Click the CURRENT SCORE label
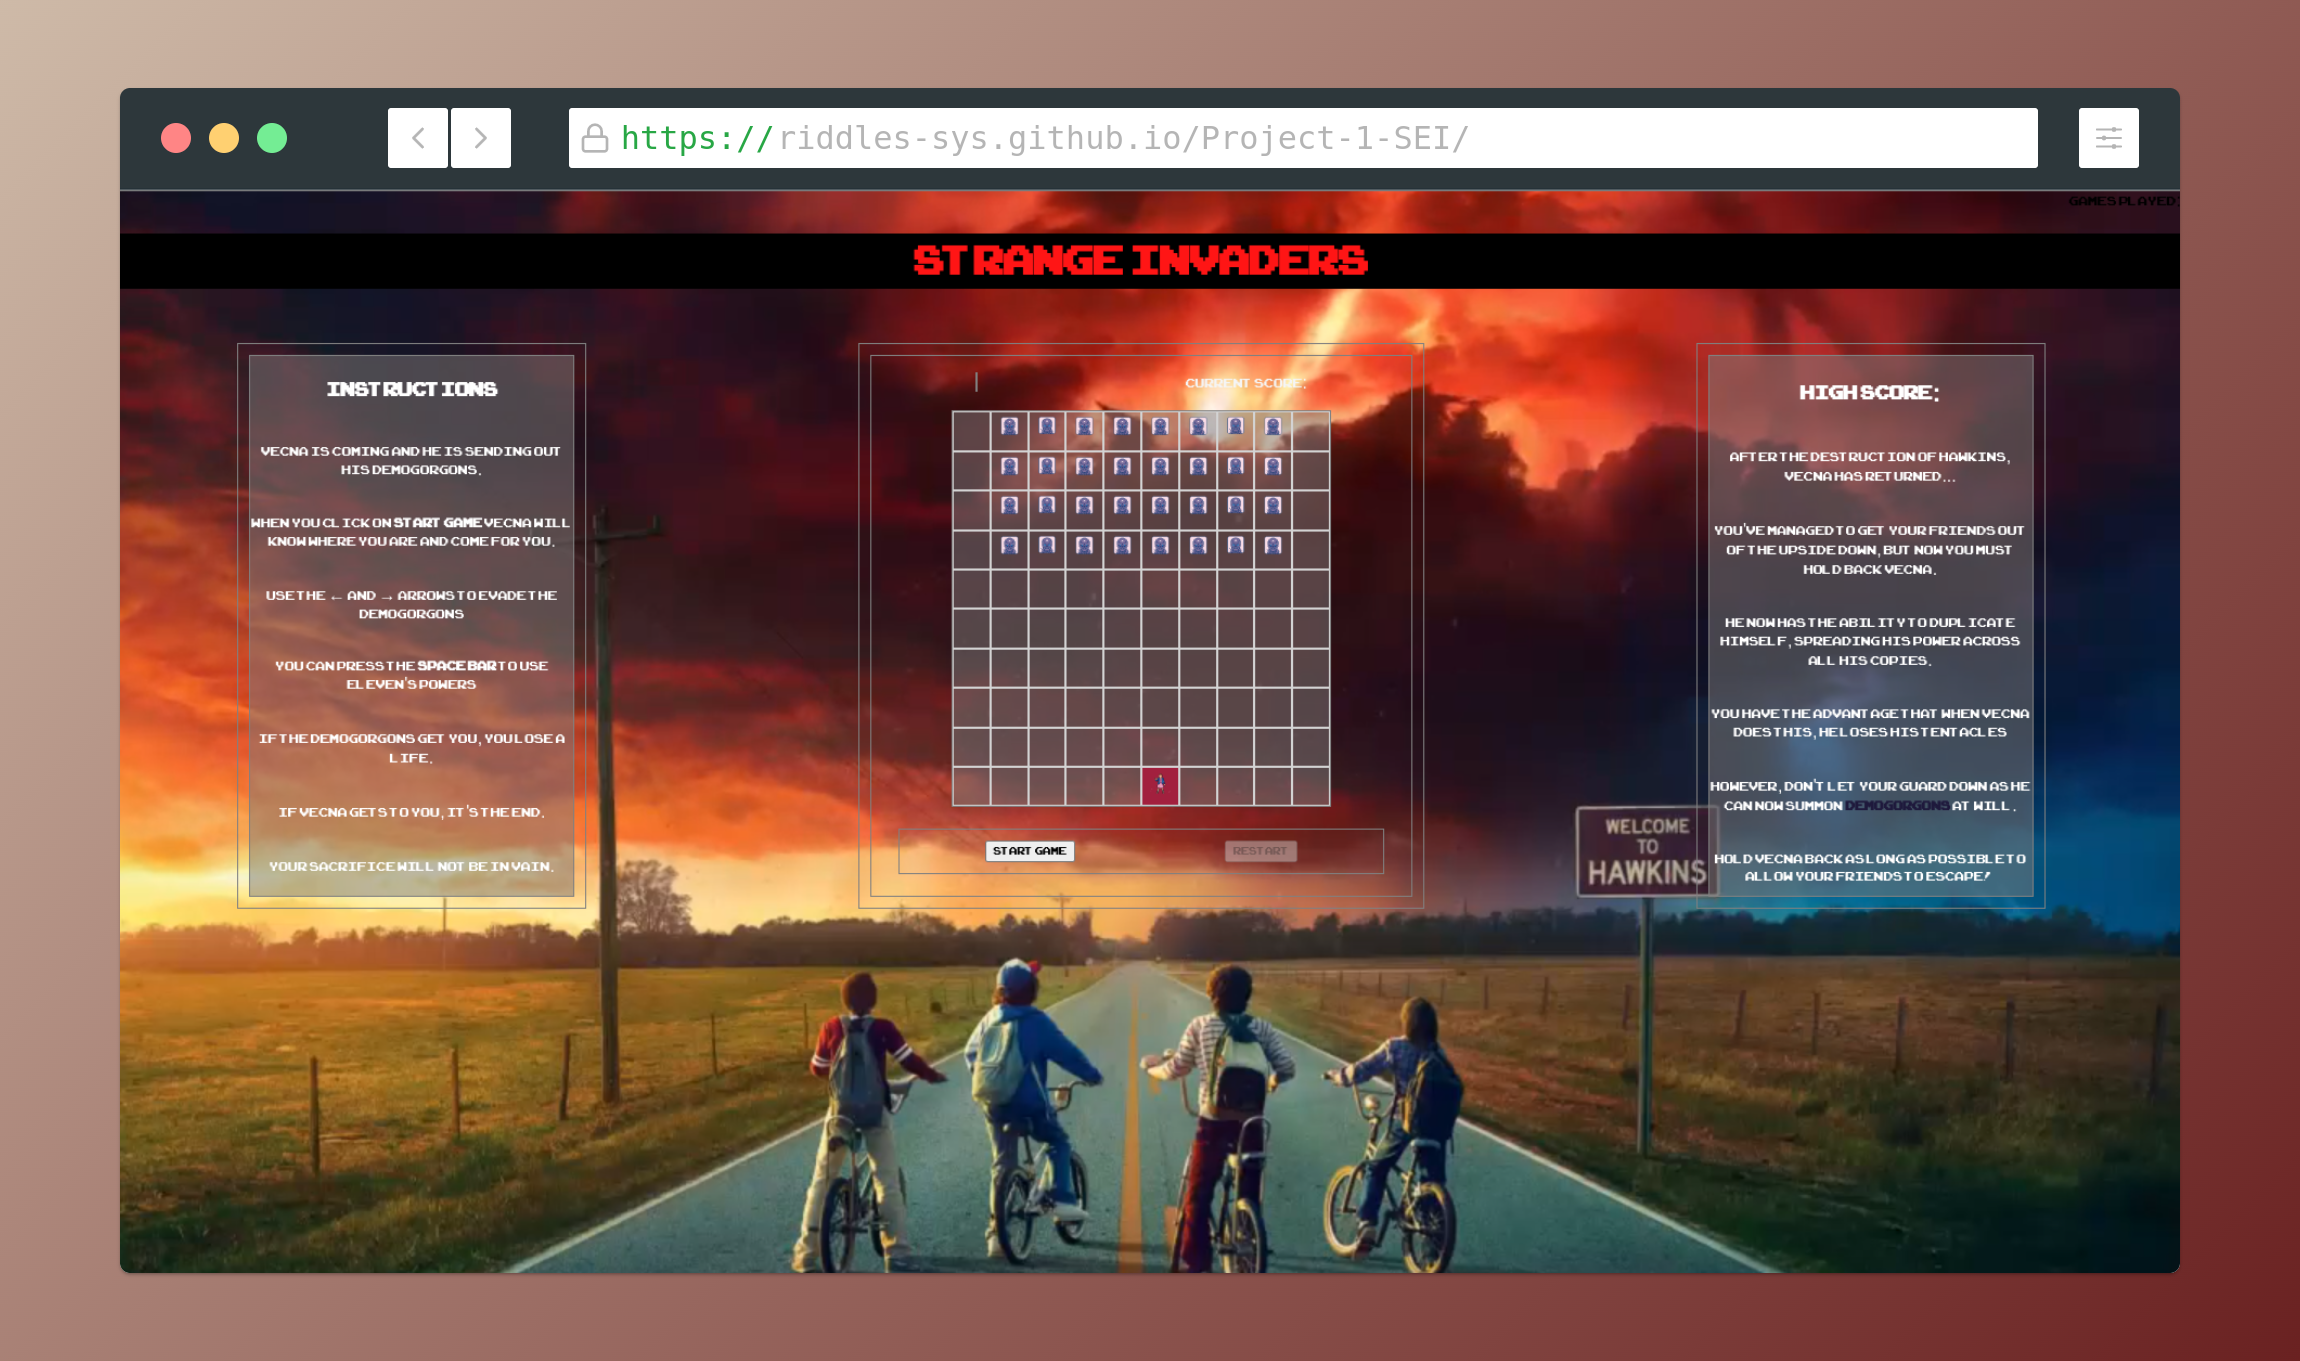The width and height of the screenshot is (2300, 1361). coord(1245,383)
